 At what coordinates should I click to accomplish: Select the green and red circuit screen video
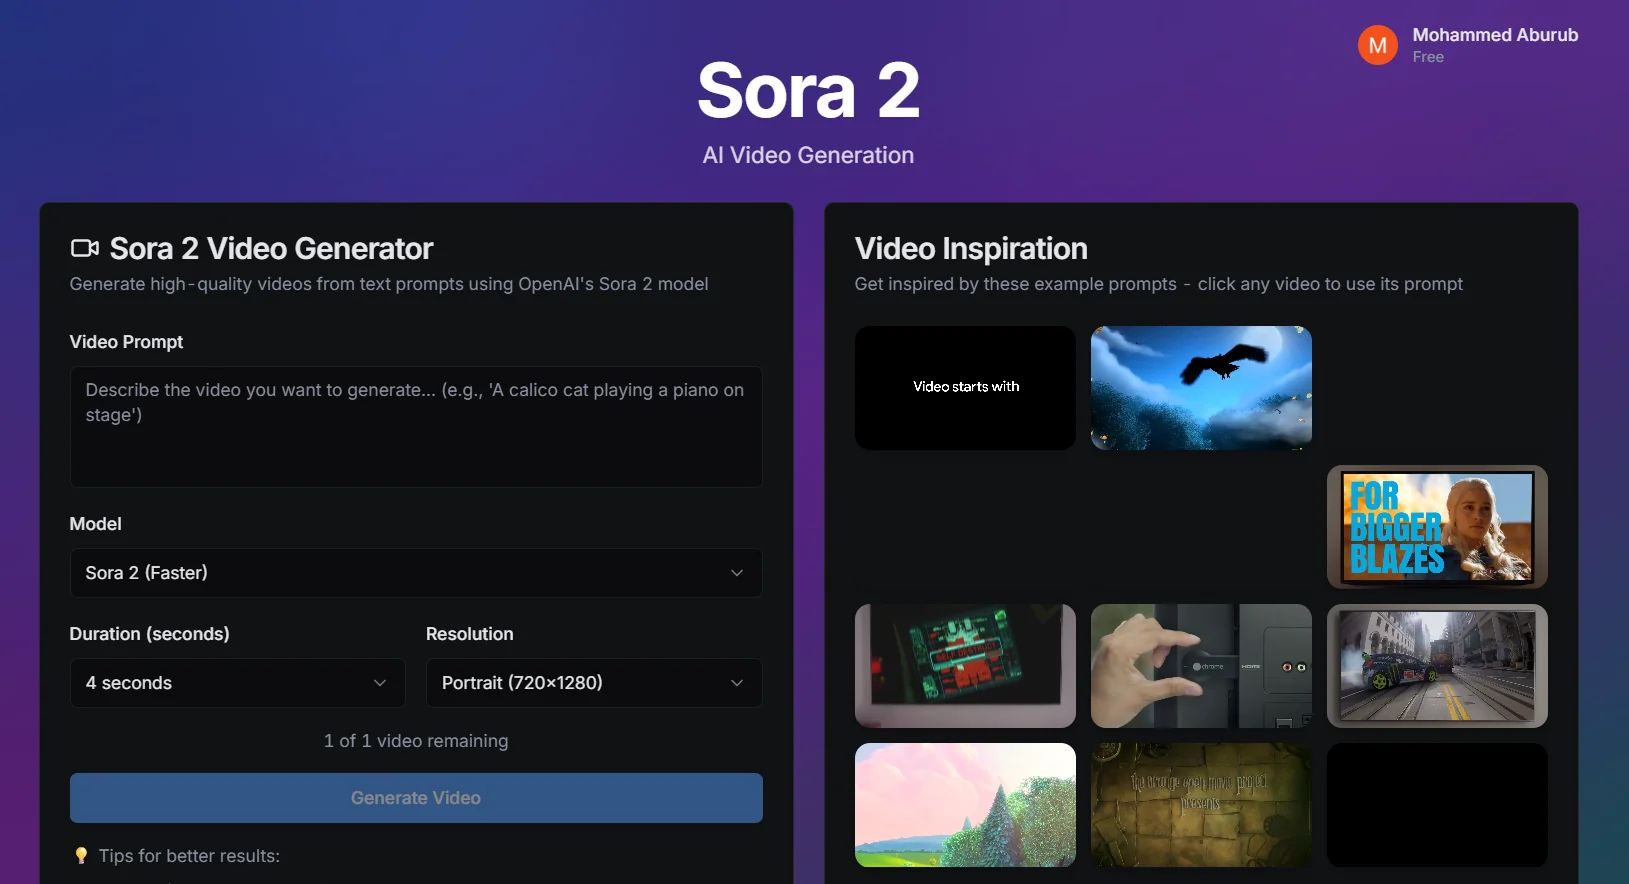point(965,666)
